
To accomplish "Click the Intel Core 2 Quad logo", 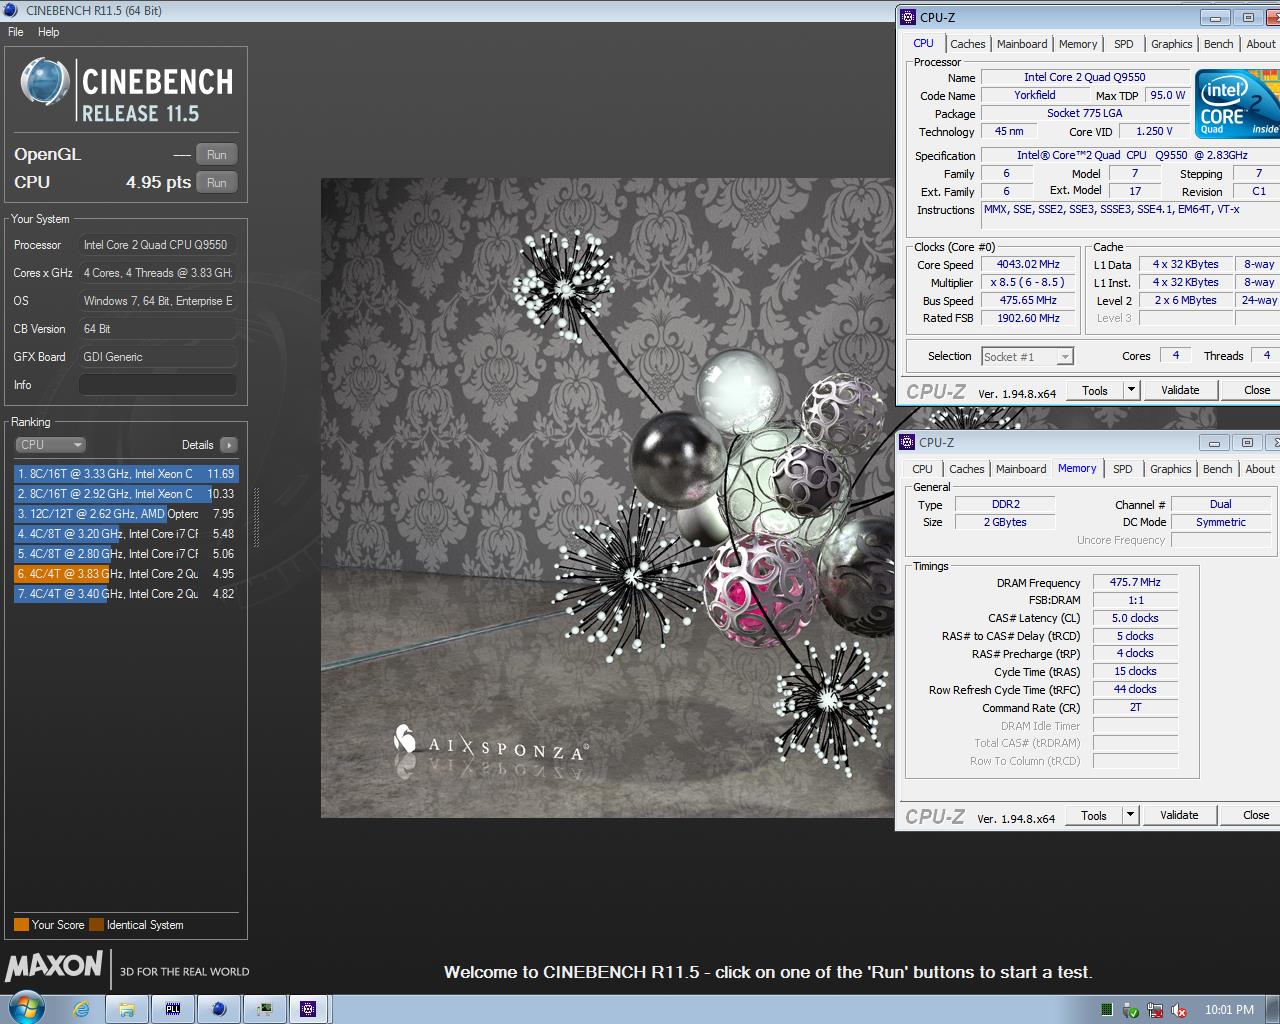I will 1237,103.
